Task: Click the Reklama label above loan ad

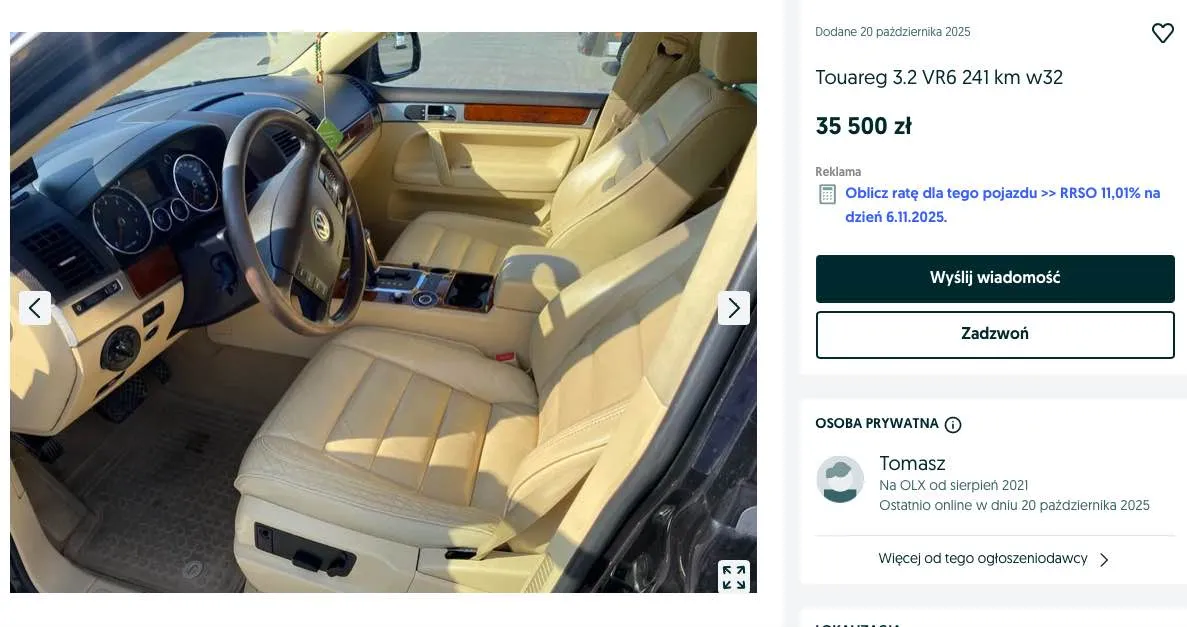Action: pyautogui.click(x=838, y=172)
